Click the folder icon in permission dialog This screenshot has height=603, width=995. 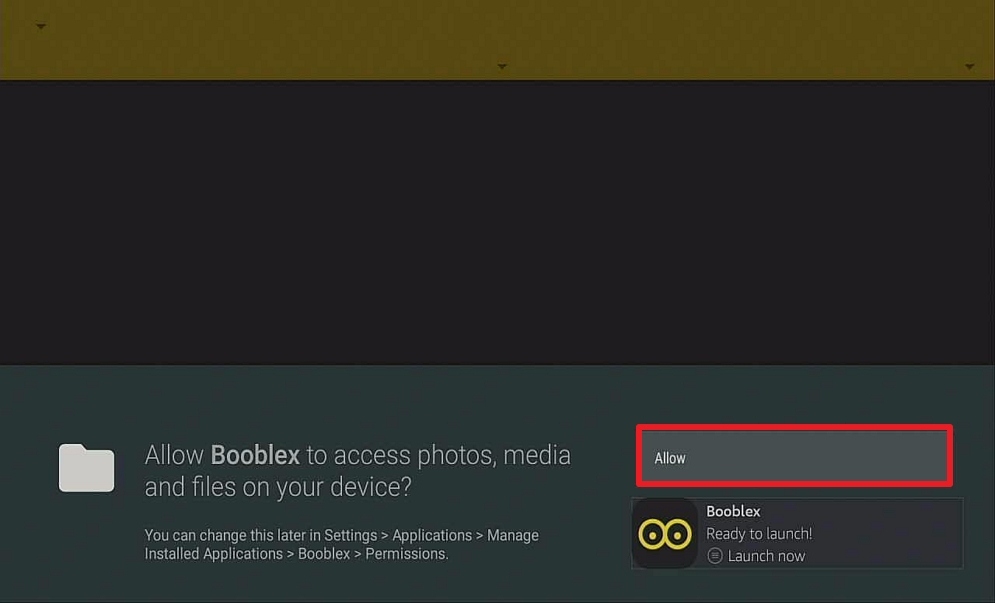click(x=86, y=468)
